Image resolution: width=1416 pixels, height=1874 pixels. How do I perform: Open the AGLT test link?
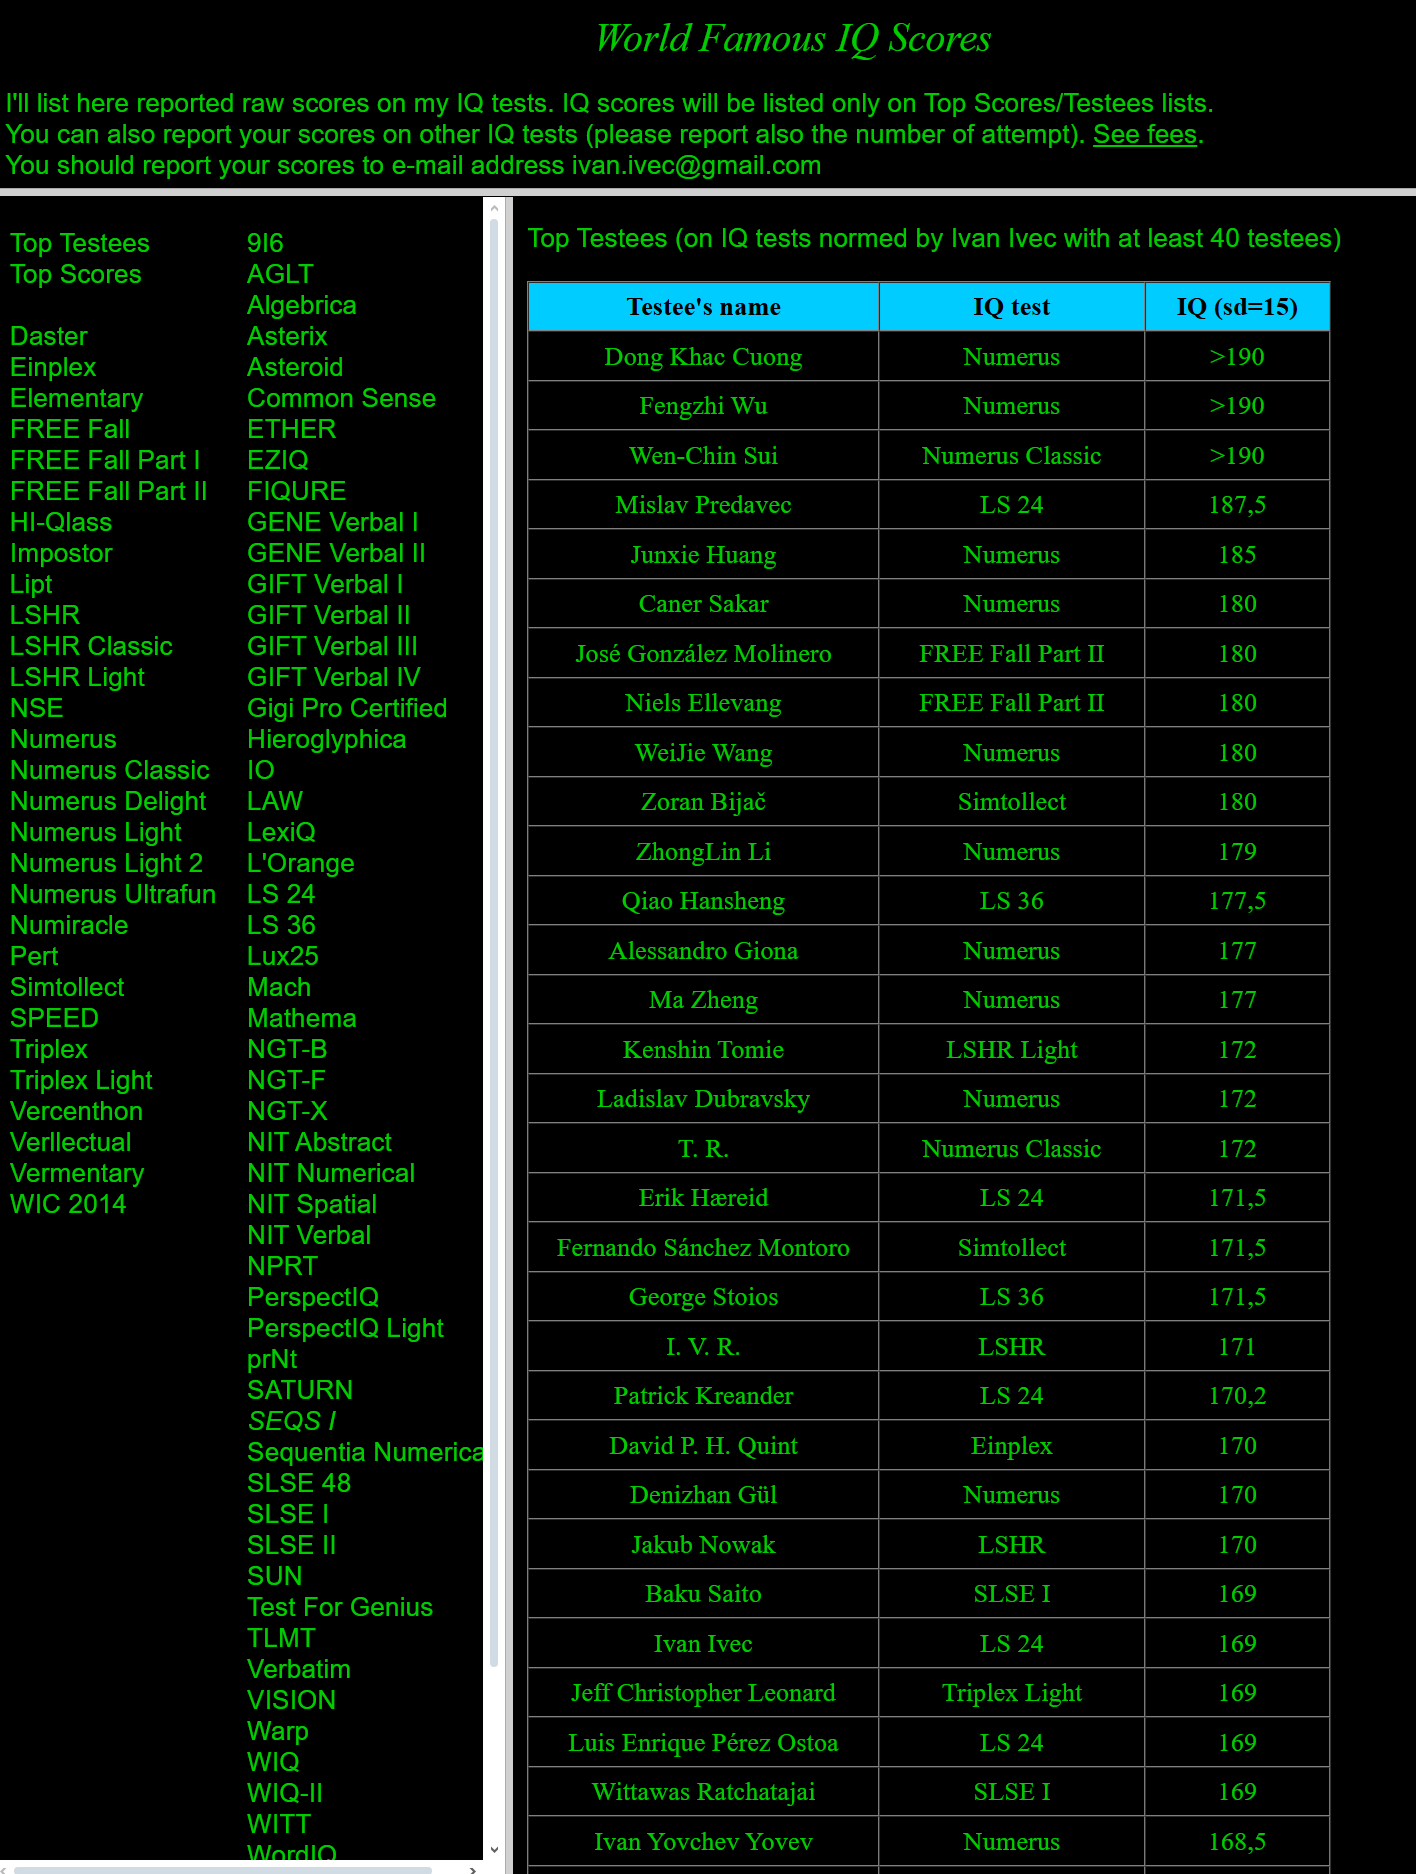[x=280, y=274]
